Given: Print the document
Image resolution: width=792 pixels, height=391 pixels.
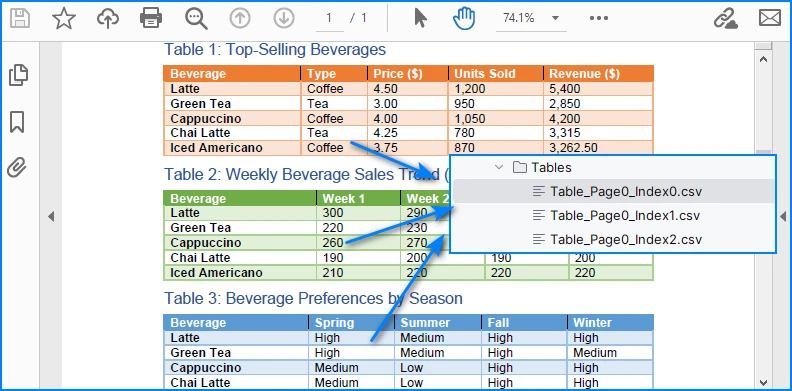Looking at the screenshot, I should tap(151, 19).
